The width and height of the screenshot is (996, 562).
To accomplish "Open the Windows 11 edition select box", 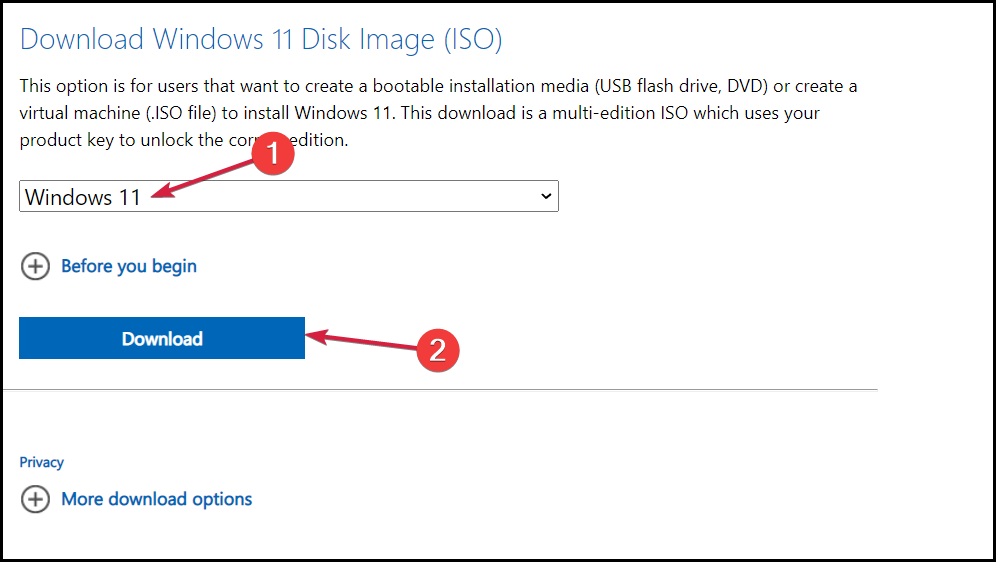I will pos(289,196).
